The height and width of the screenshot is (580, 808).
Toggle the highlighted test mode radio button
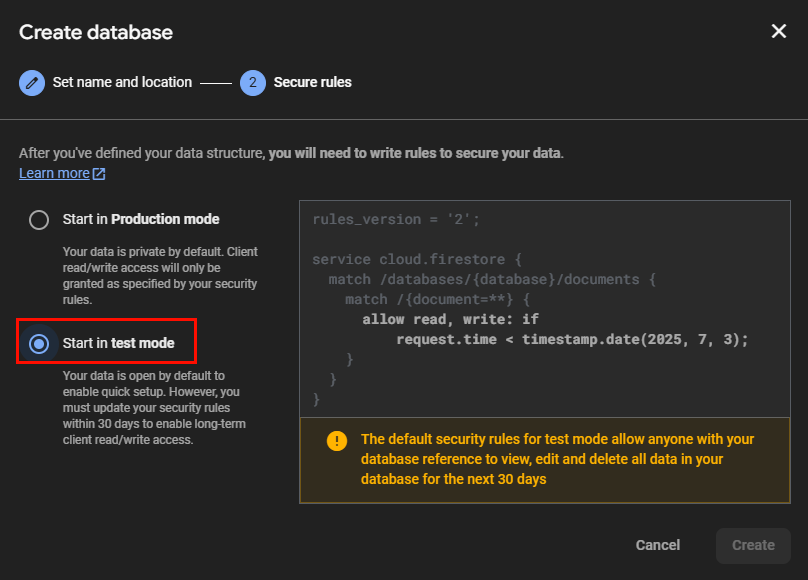(39, 341)
